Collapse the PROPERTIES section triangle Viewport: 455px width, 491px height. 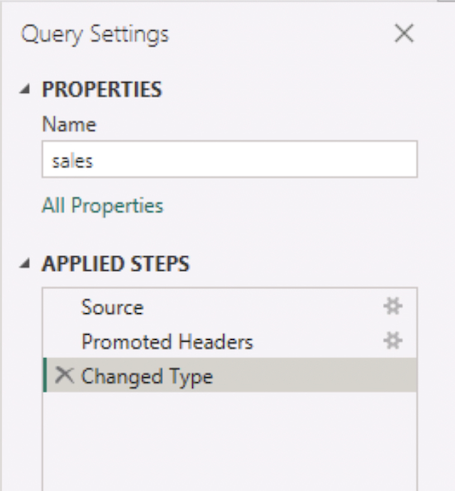pyautogui.click(x=25, y=89)
